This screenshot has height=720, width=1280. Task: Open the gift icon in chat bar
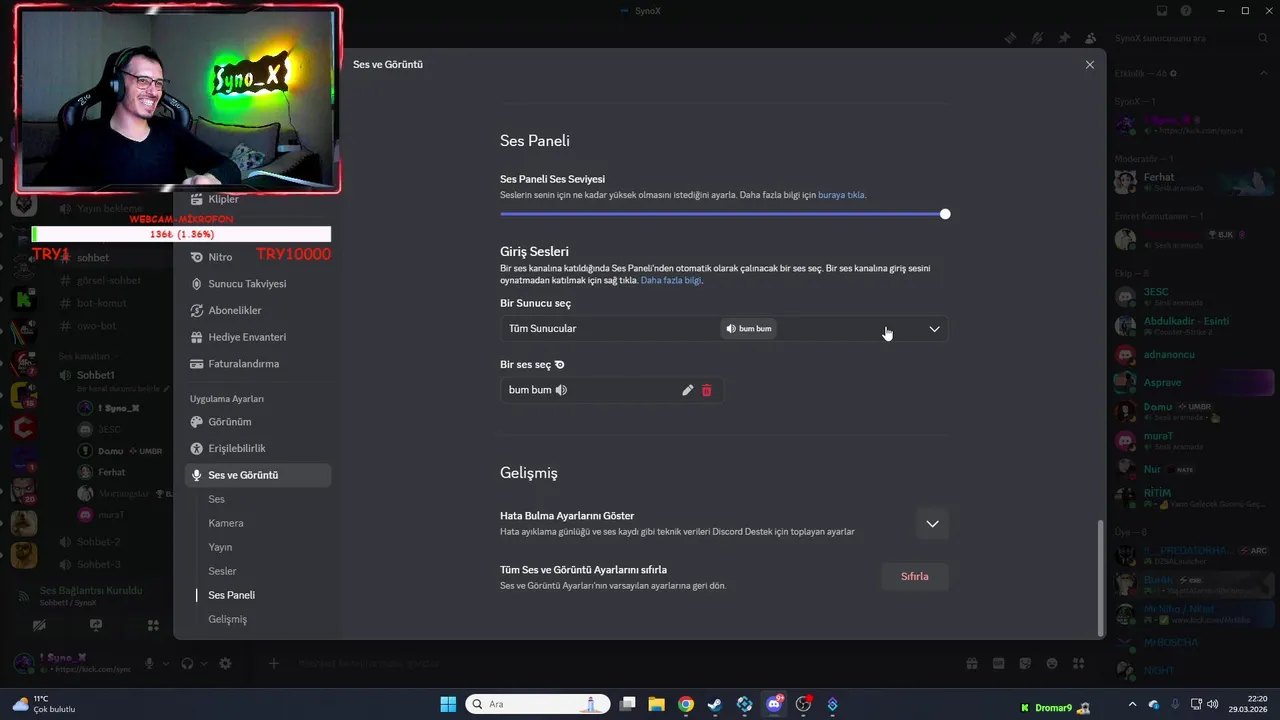pos(971,664)
